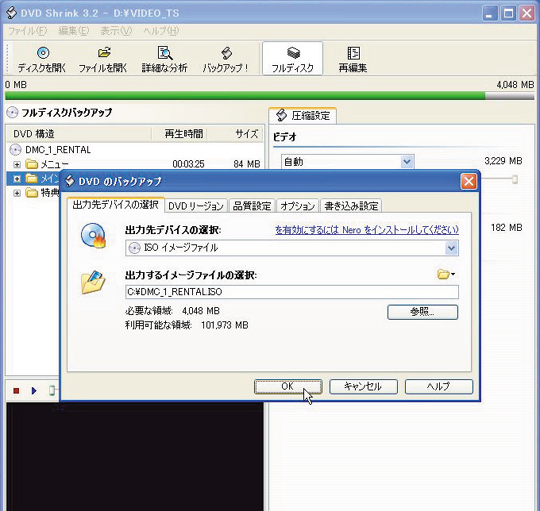Click DVD Shrink icon in main title bar

tap(12, 13)
